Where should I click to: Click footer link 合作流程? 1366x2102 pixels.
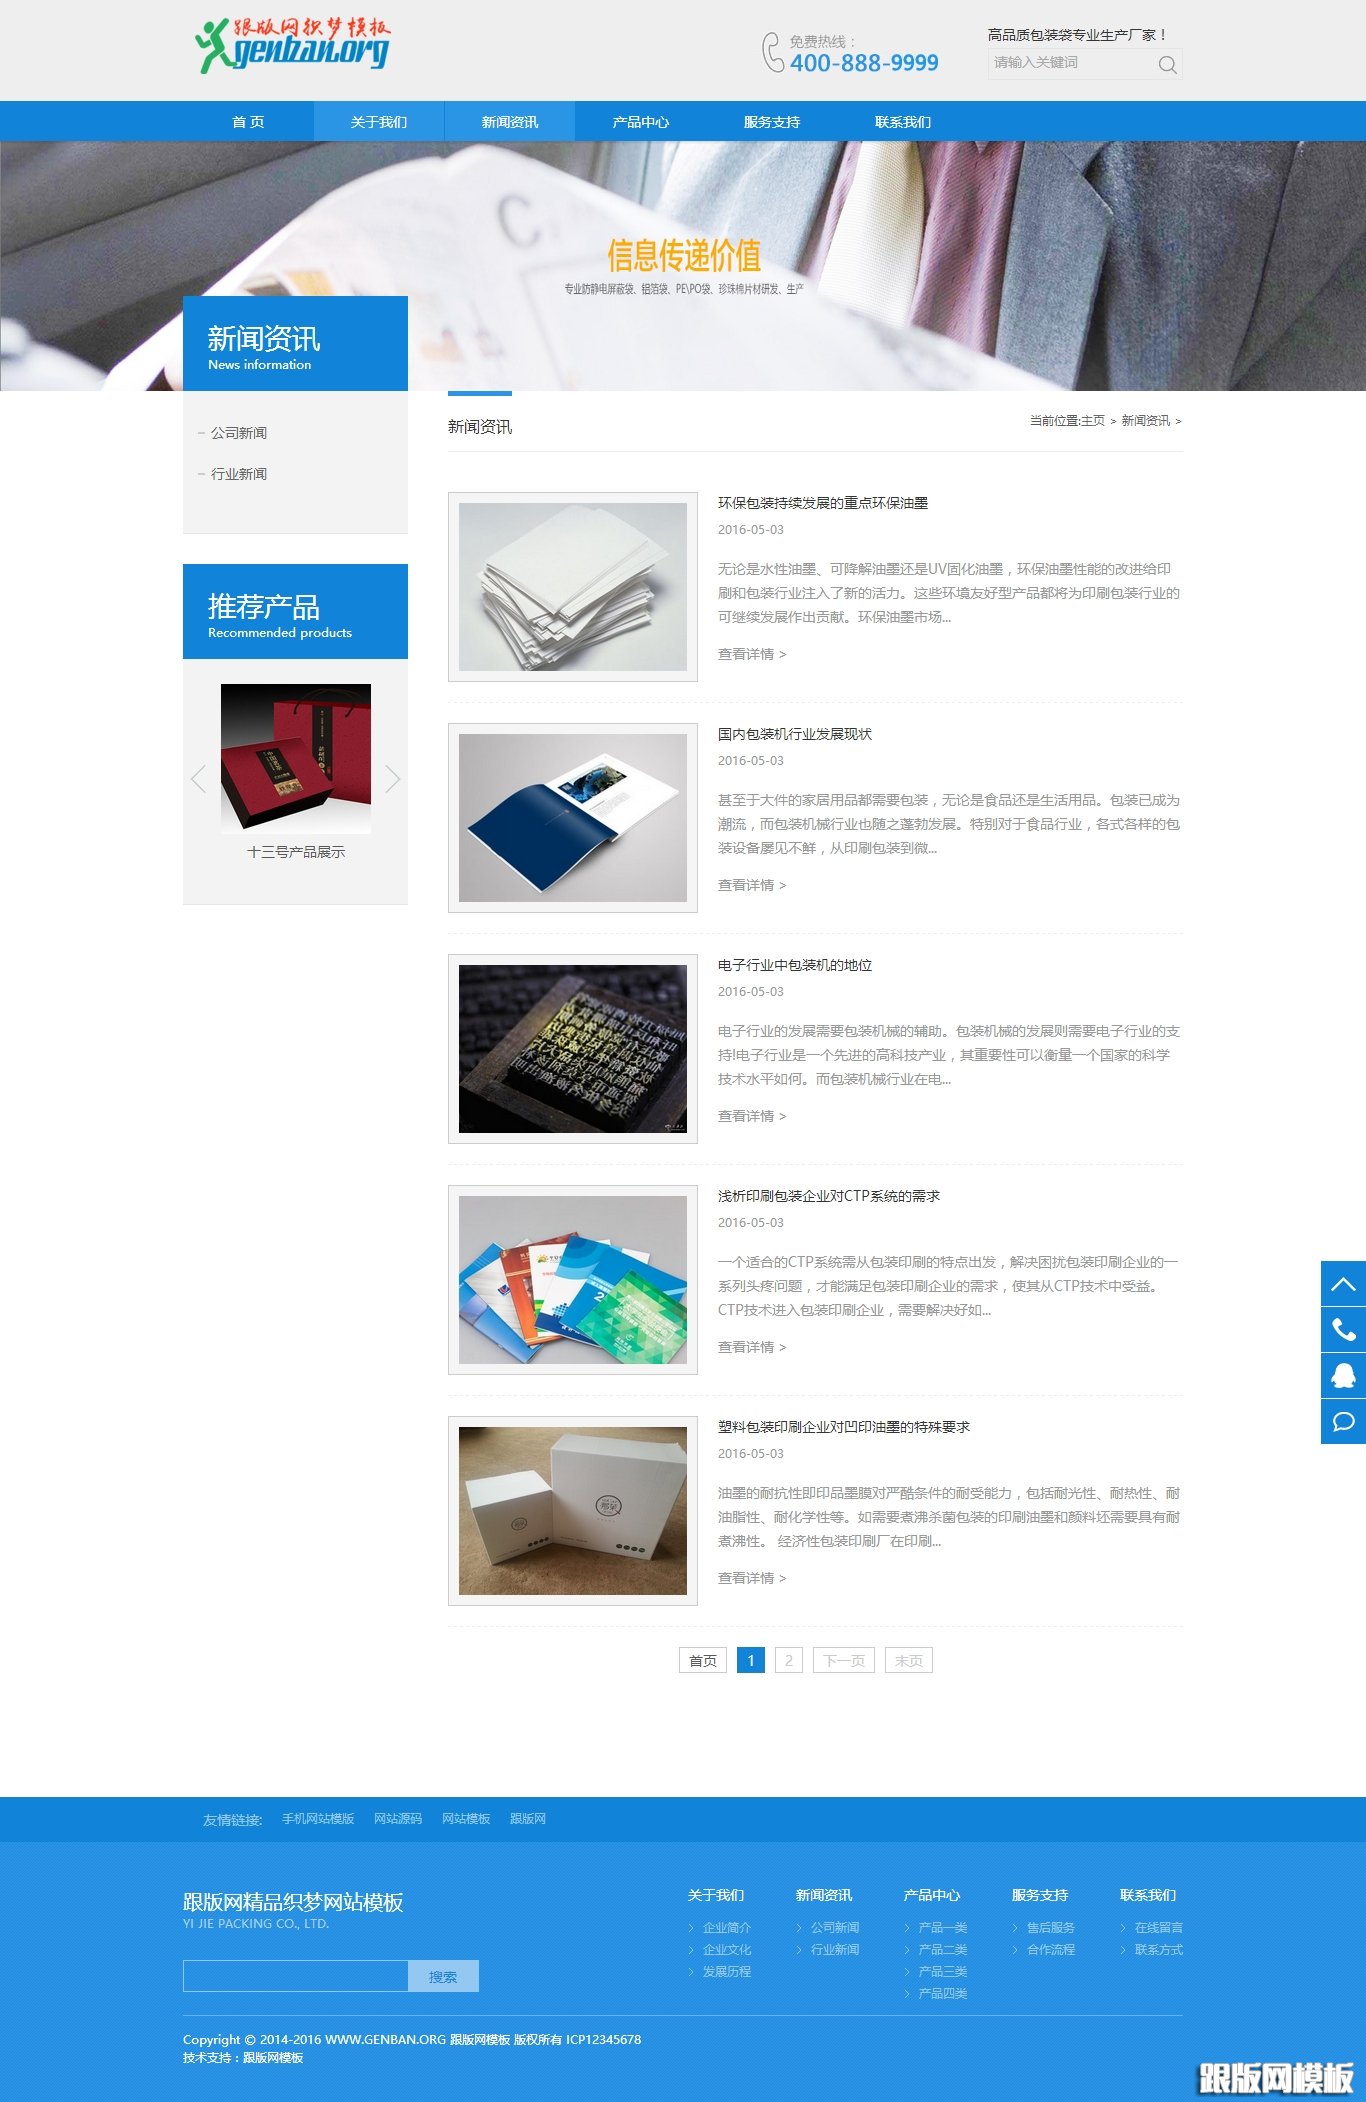point(1051,1950)
